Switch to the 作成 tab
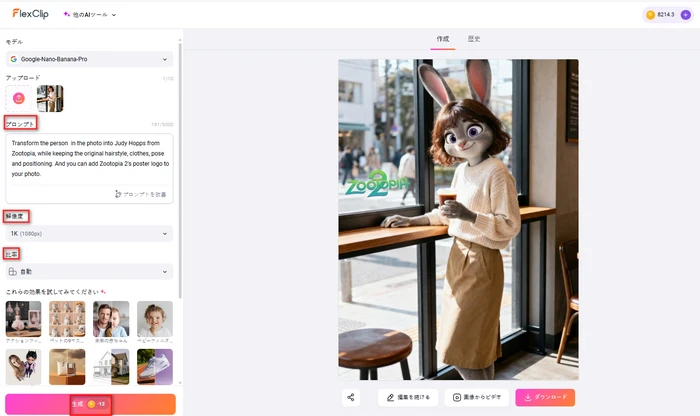Viewport: 700px width, 416px height. [443, 39]
